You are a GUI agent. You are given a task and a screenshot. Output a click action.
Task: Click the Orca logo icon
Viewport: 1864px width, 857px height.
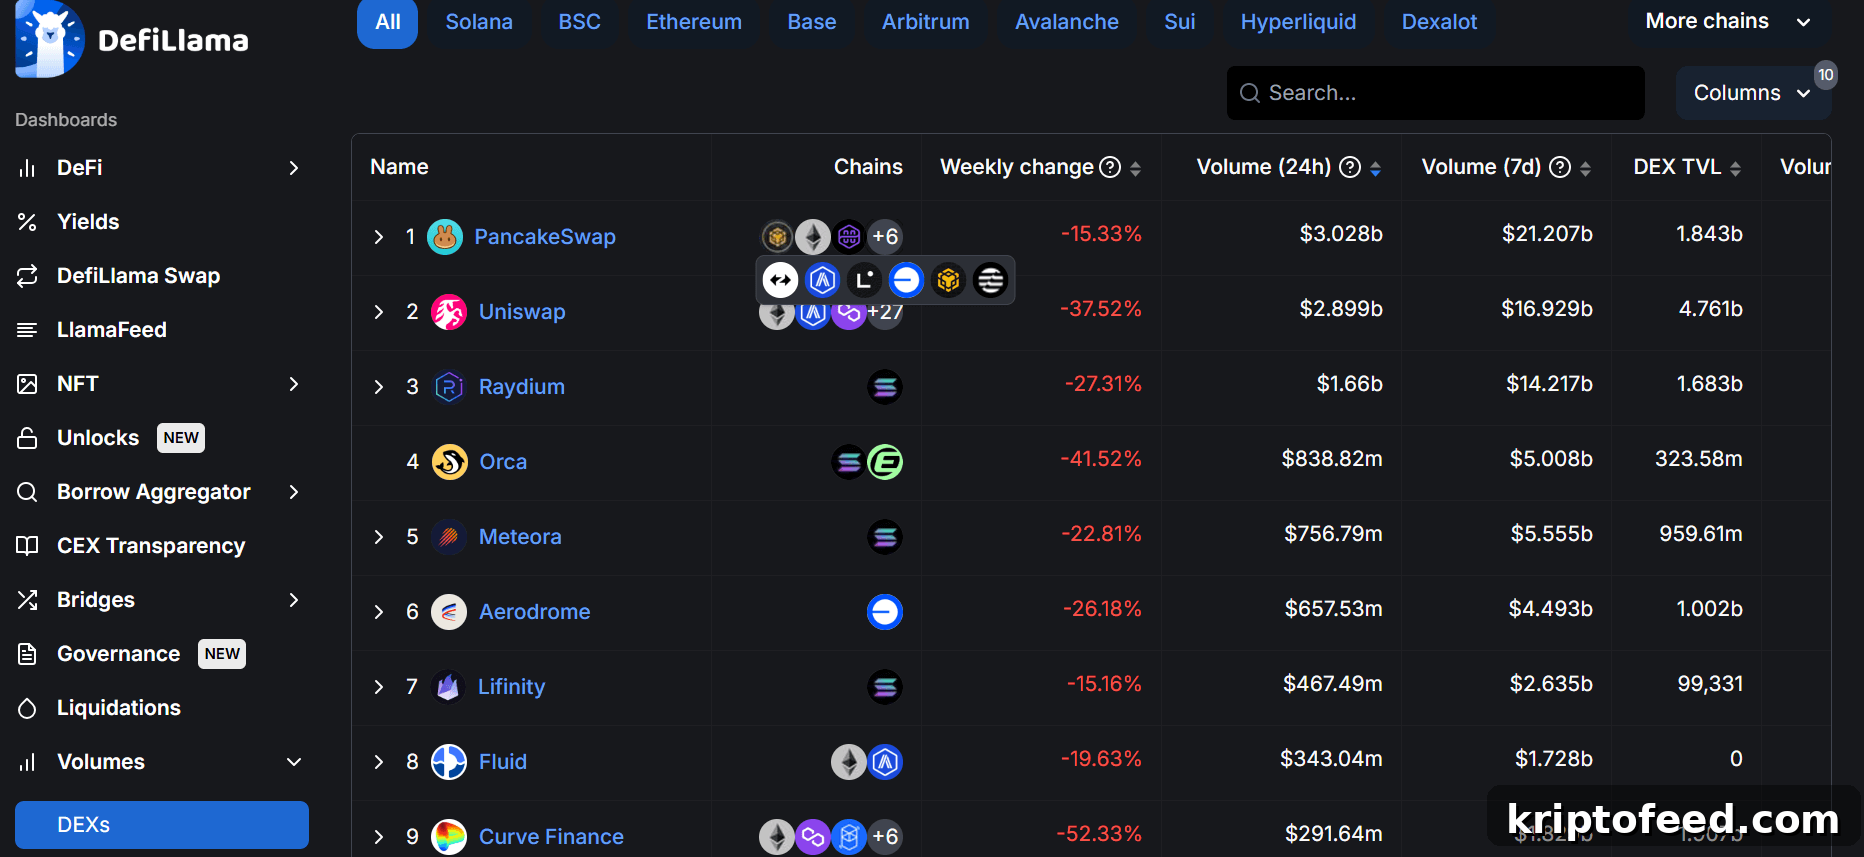point(450,462)
